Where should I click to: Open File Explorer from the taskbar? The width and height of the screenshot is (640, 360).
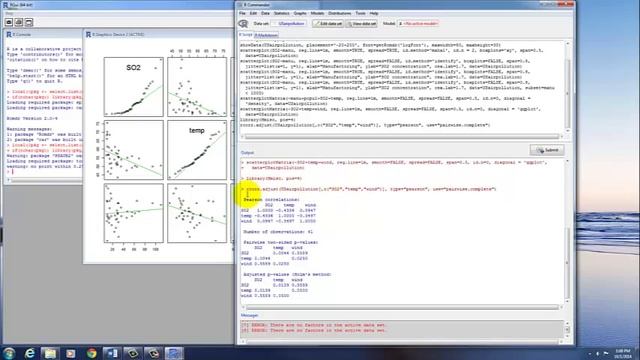tap(50, 353)
